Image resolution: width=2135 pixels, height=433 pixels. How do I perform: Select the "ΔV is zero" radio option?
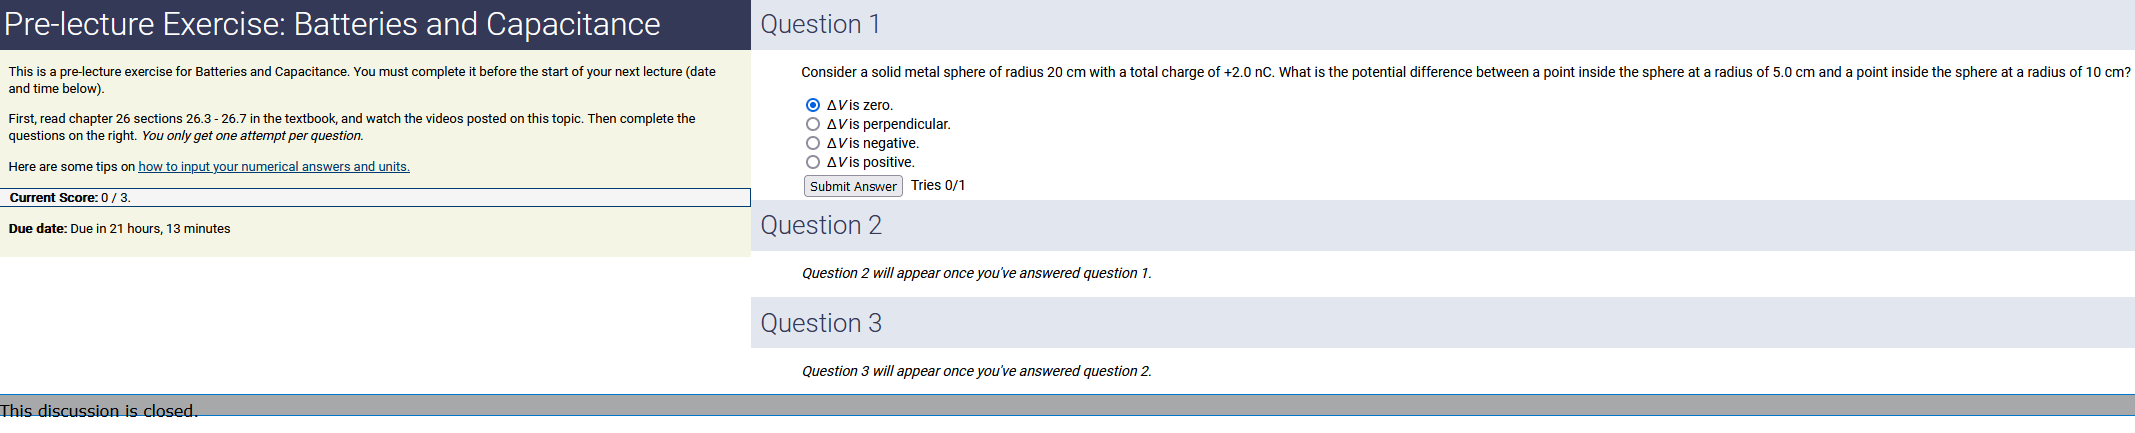tap(813, 105)
